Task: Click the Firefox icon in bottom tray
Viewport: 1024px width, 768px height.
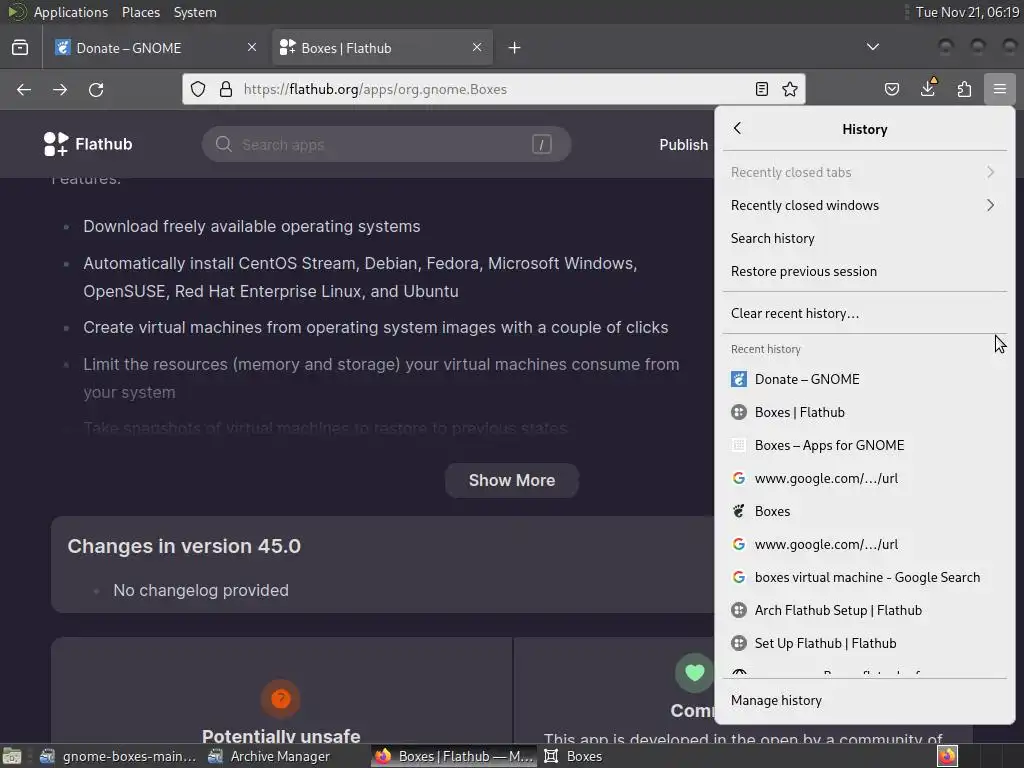Action: click(947, 756)
